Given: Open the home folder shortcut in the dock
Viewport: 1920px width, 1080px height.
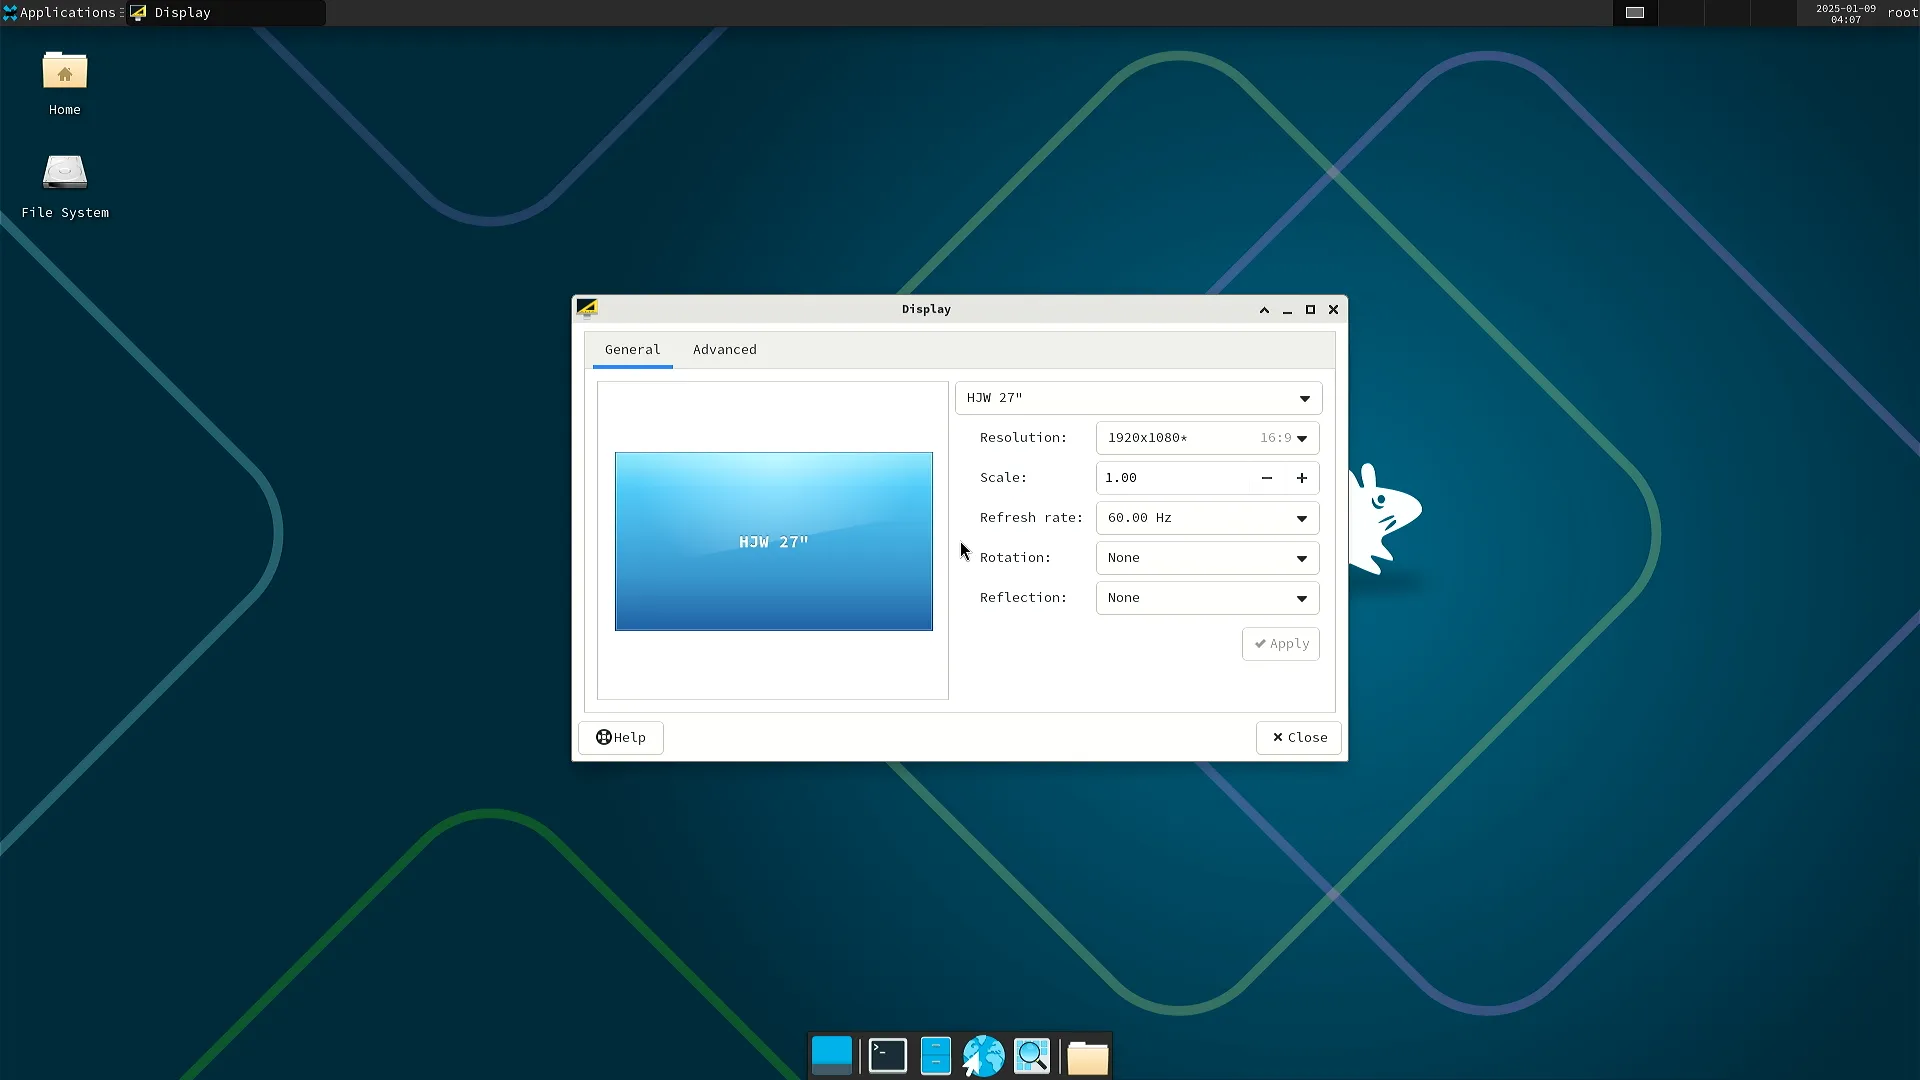Looking at the screenshot, I should point(1088,1055).
